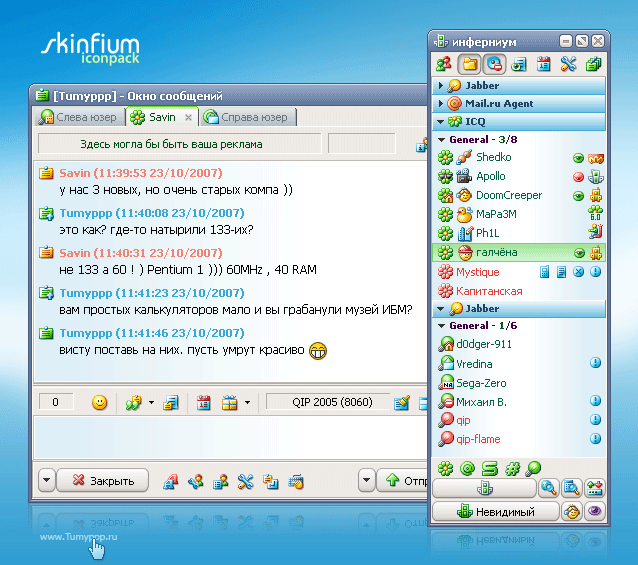Open settings wrench icon in contact list toolbar
The image size is (638, 565).
tap(568, 64)
